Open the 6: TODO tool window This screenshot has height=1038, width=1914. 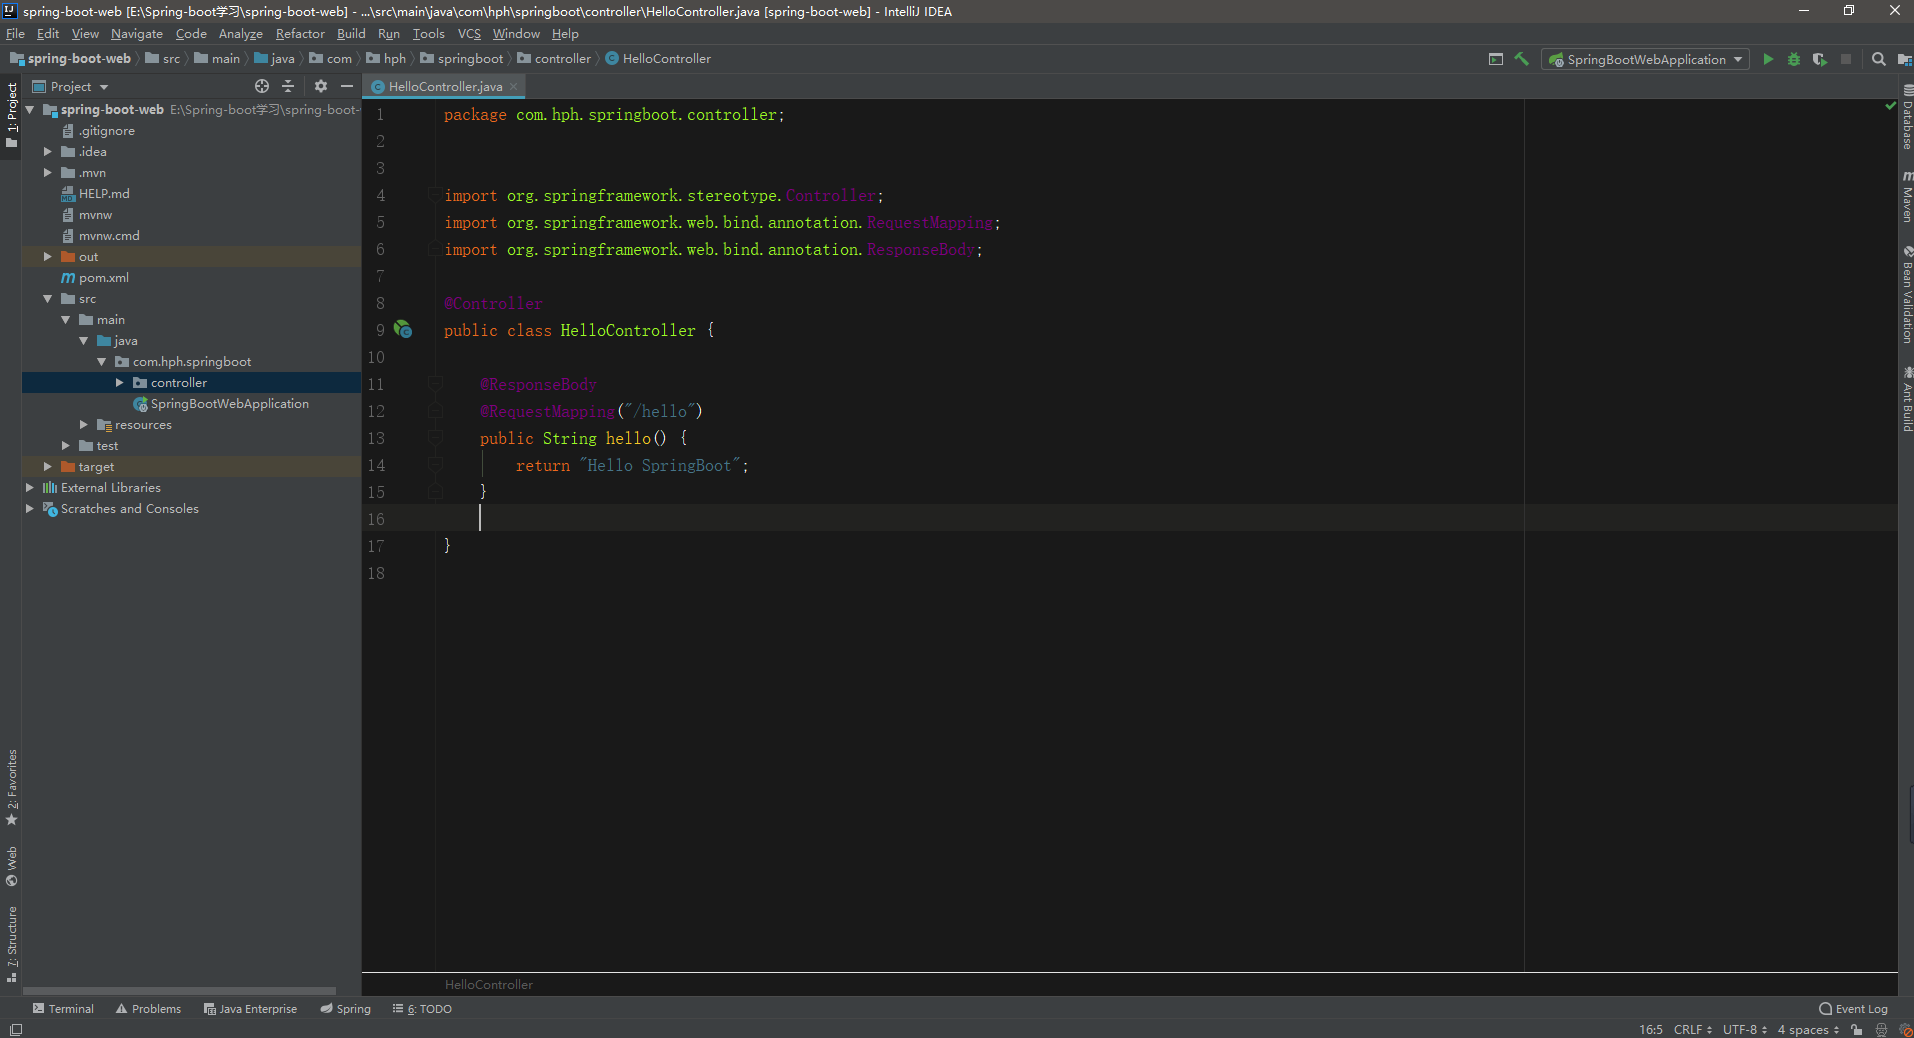point(422,1009)
